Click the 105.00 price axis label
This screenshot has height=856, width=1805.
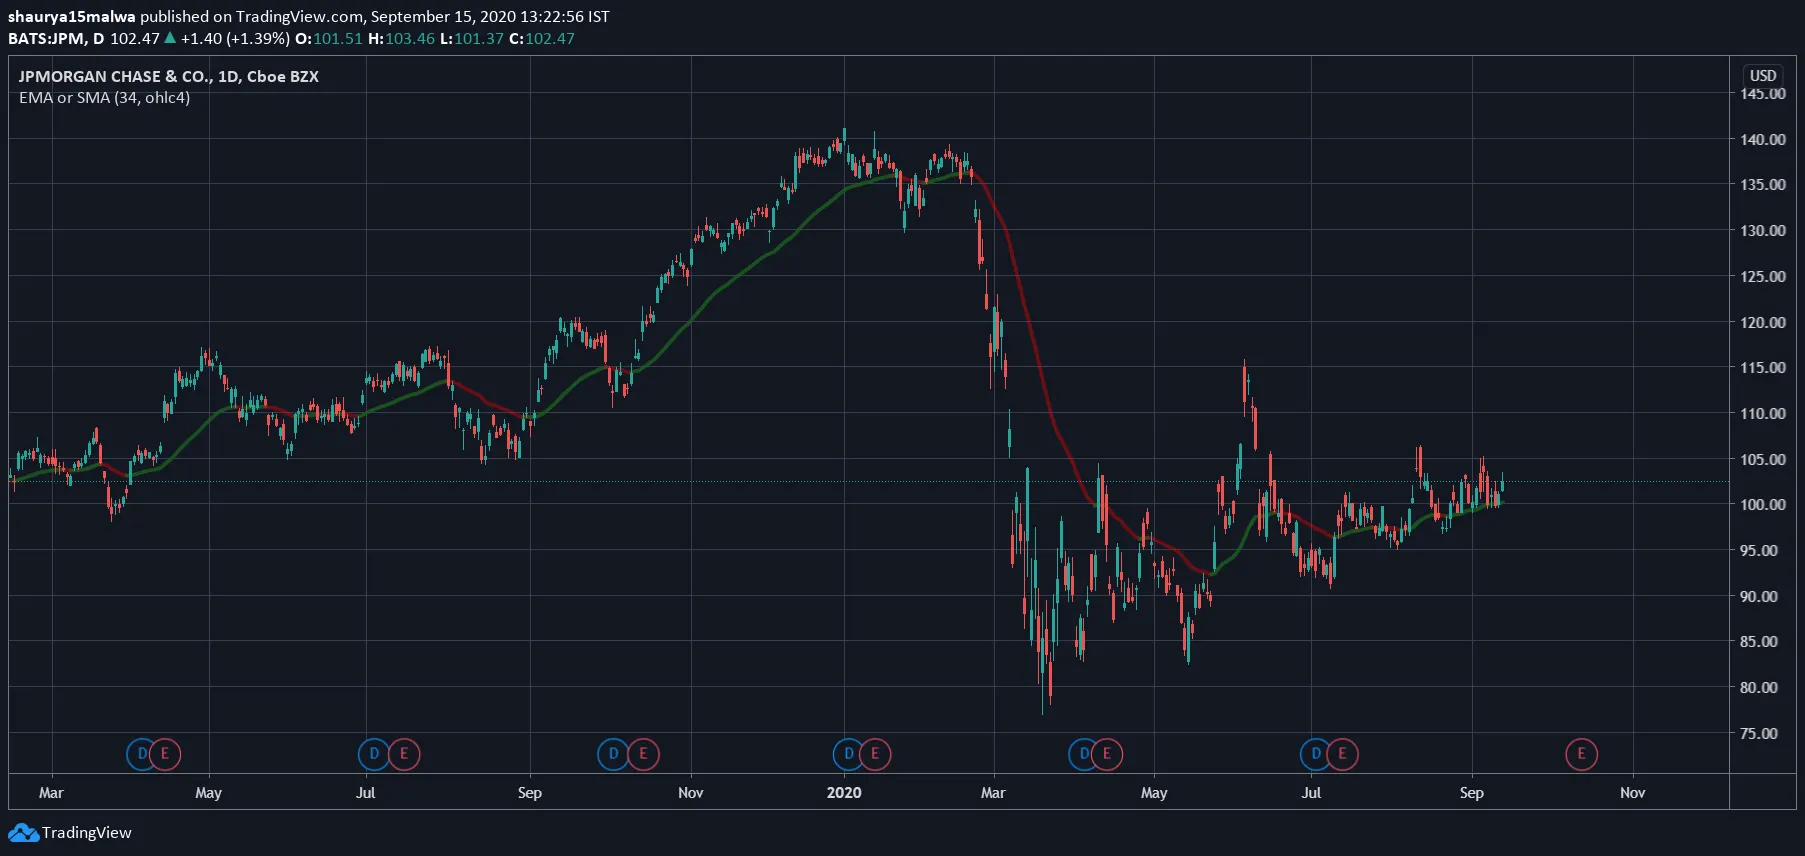[1763, 460]
